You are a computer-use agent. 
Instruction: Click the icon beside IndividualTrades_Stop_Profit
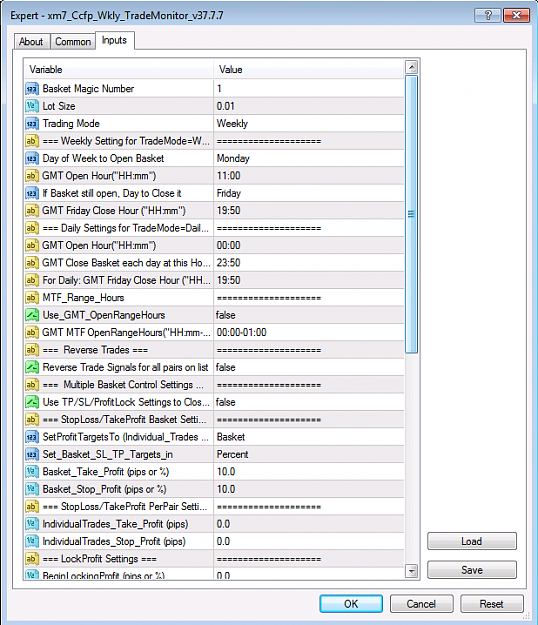(x=32, y=541)
